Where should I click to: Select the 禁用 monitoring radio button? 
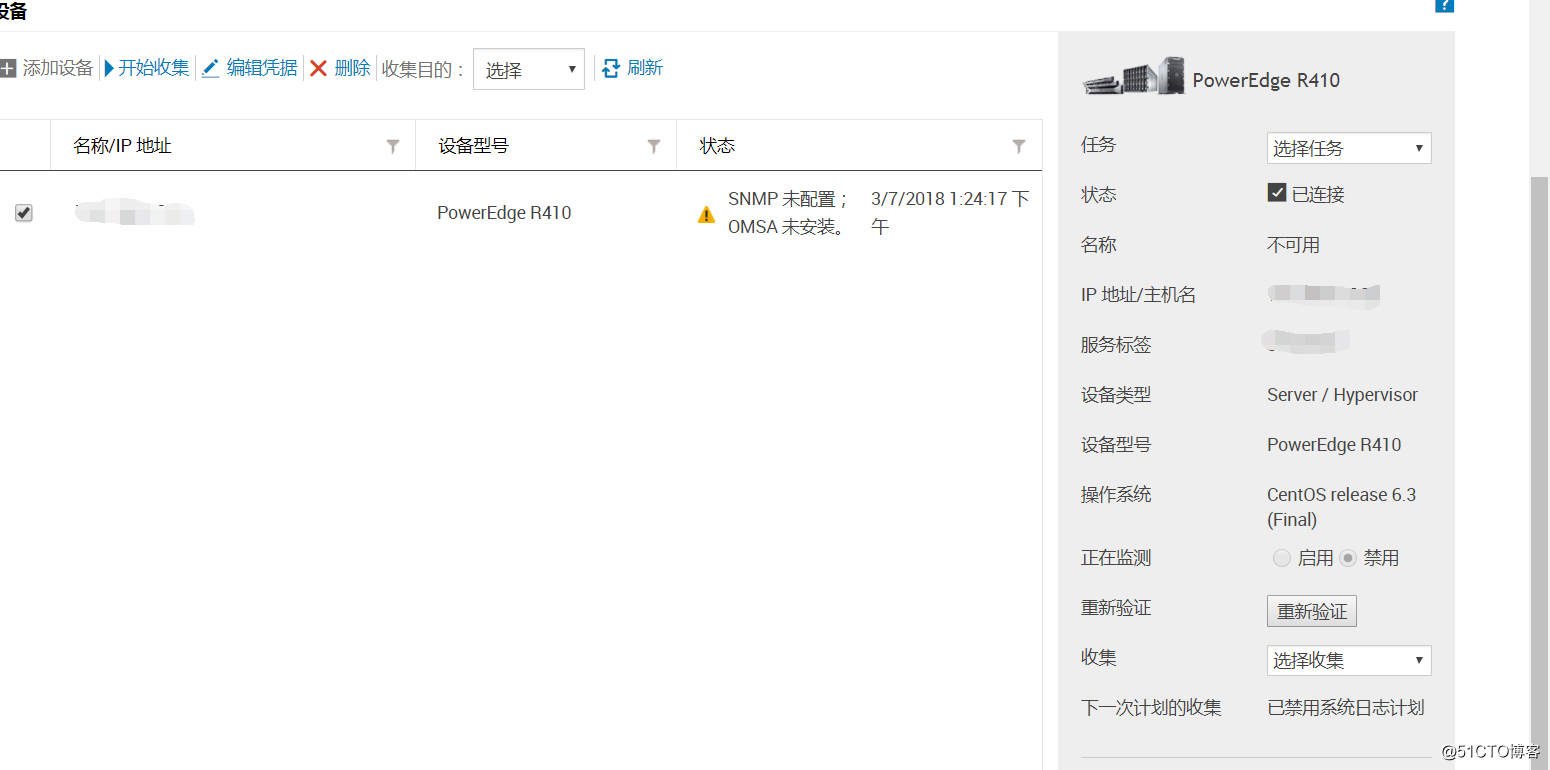click(1348, 558)
